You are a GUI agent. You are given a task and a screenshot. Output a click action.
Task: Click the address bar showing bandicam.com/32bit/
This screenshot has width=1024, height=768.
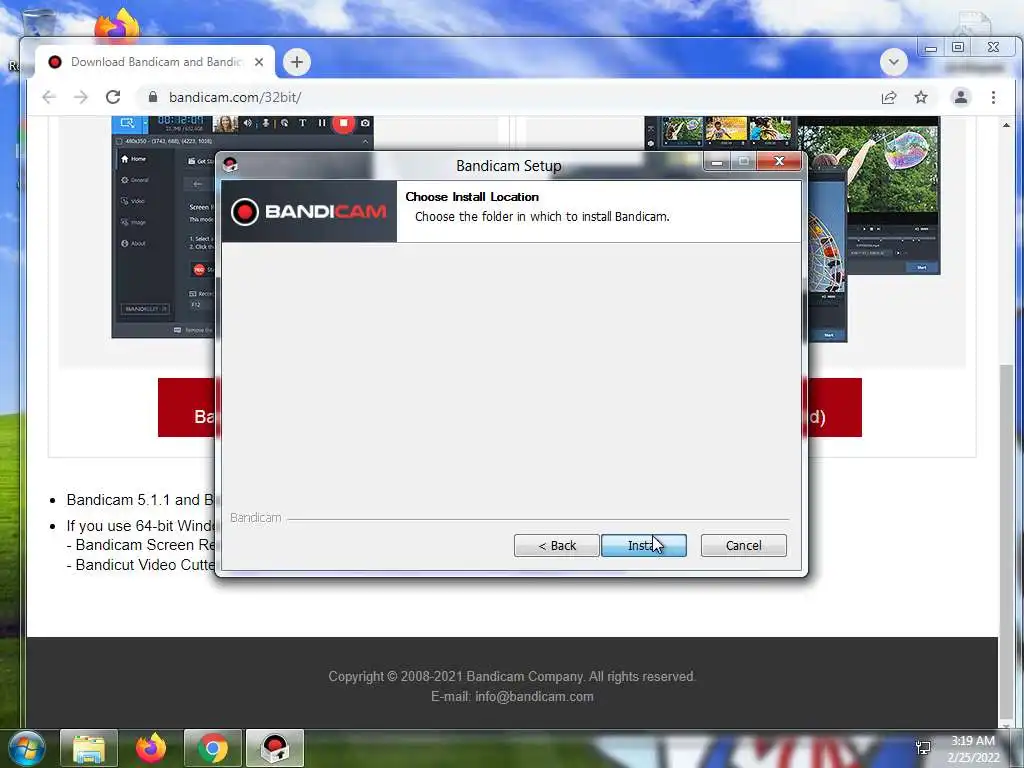pyautogui.click(x=509, y=97)
